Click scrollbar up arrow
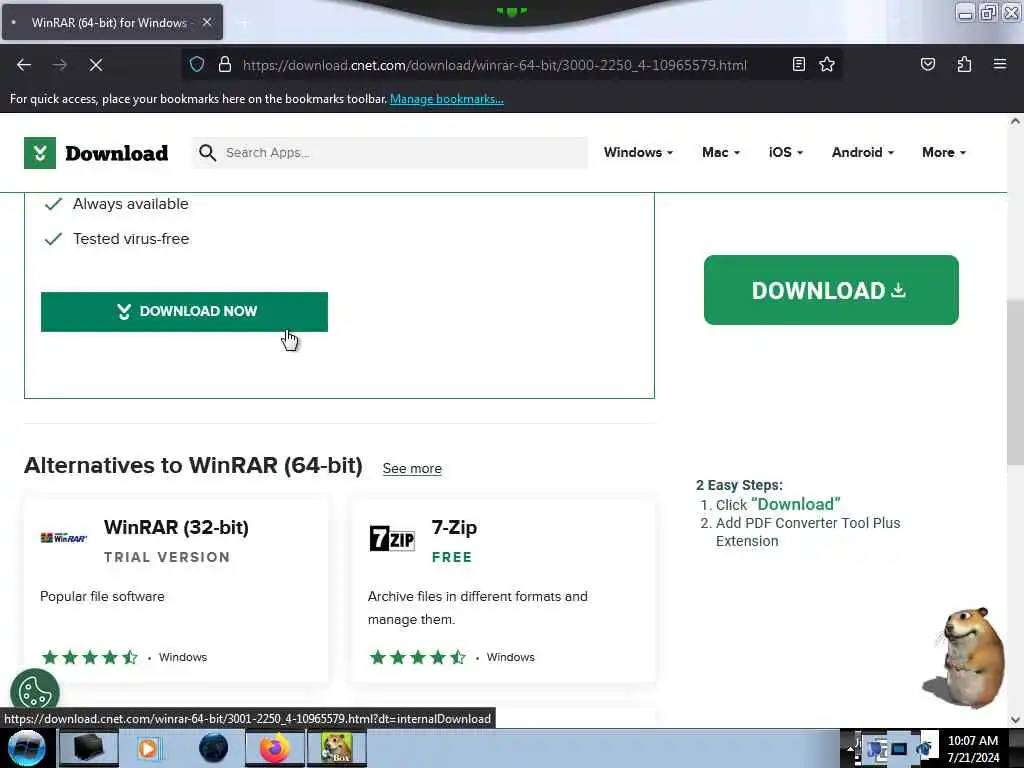 [1015, 121]
